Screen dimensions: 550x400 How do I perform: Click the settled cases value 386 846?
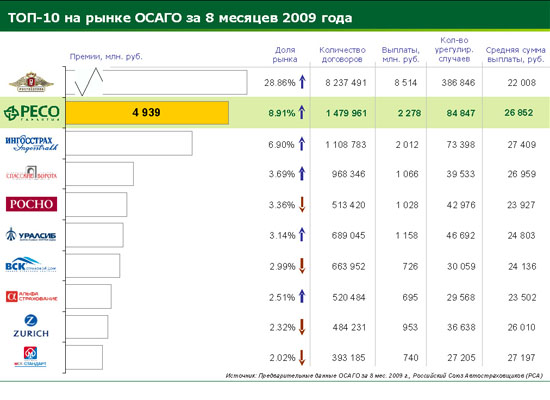pos(458,83)
